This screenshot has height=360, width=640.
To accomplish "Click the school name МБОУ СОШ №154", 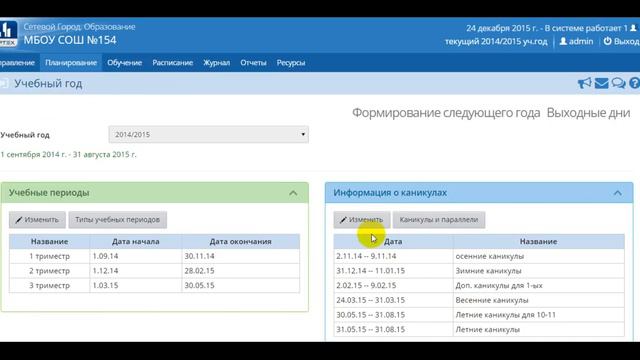I will [x=70, y=40].
